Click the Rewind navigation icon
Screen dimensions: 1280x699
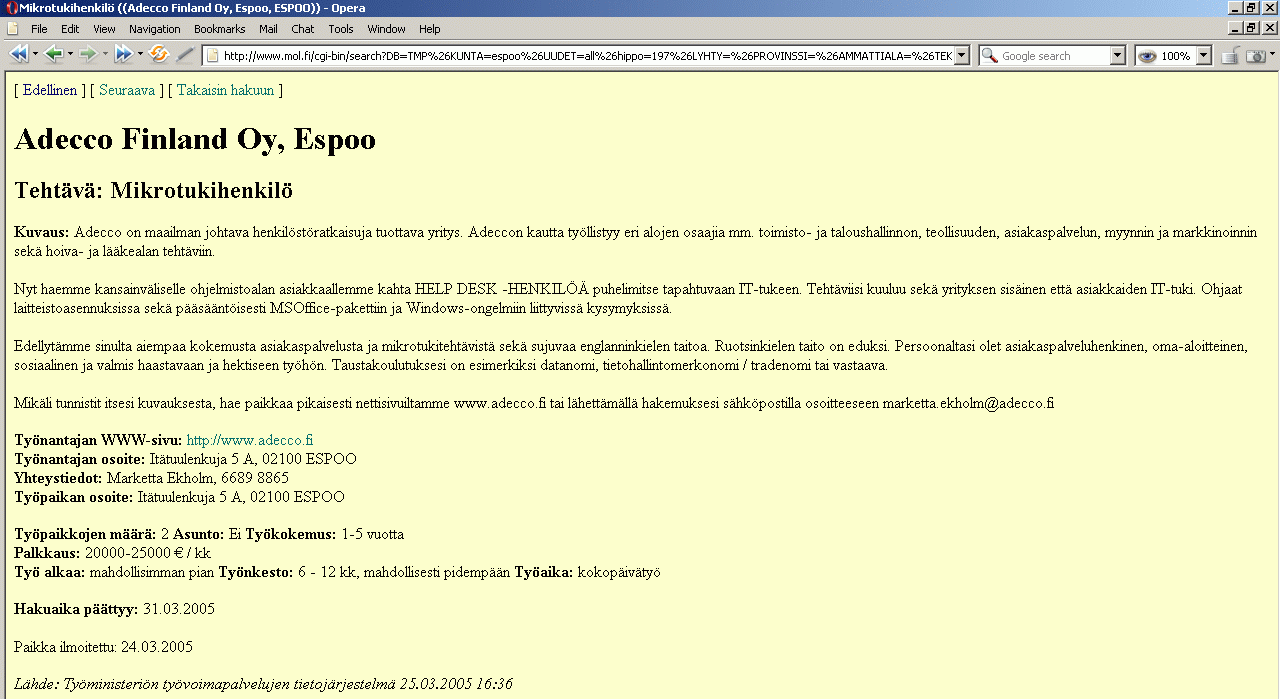(18, 55)
